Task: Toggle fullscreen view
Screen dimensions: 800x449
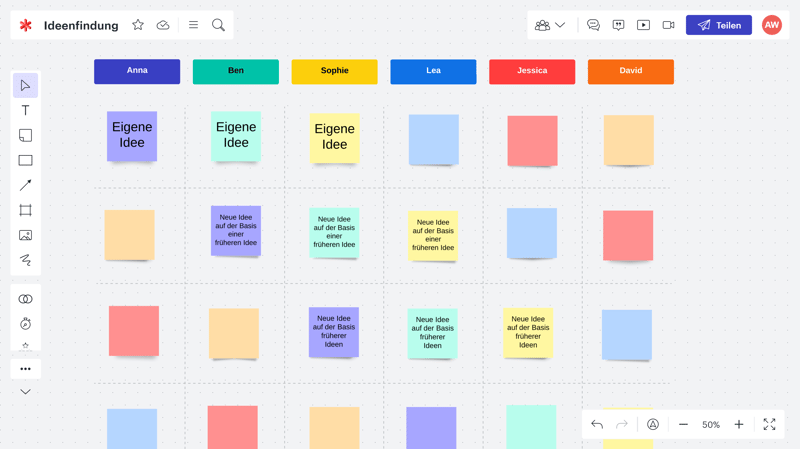Action: (x=769, y=425)
